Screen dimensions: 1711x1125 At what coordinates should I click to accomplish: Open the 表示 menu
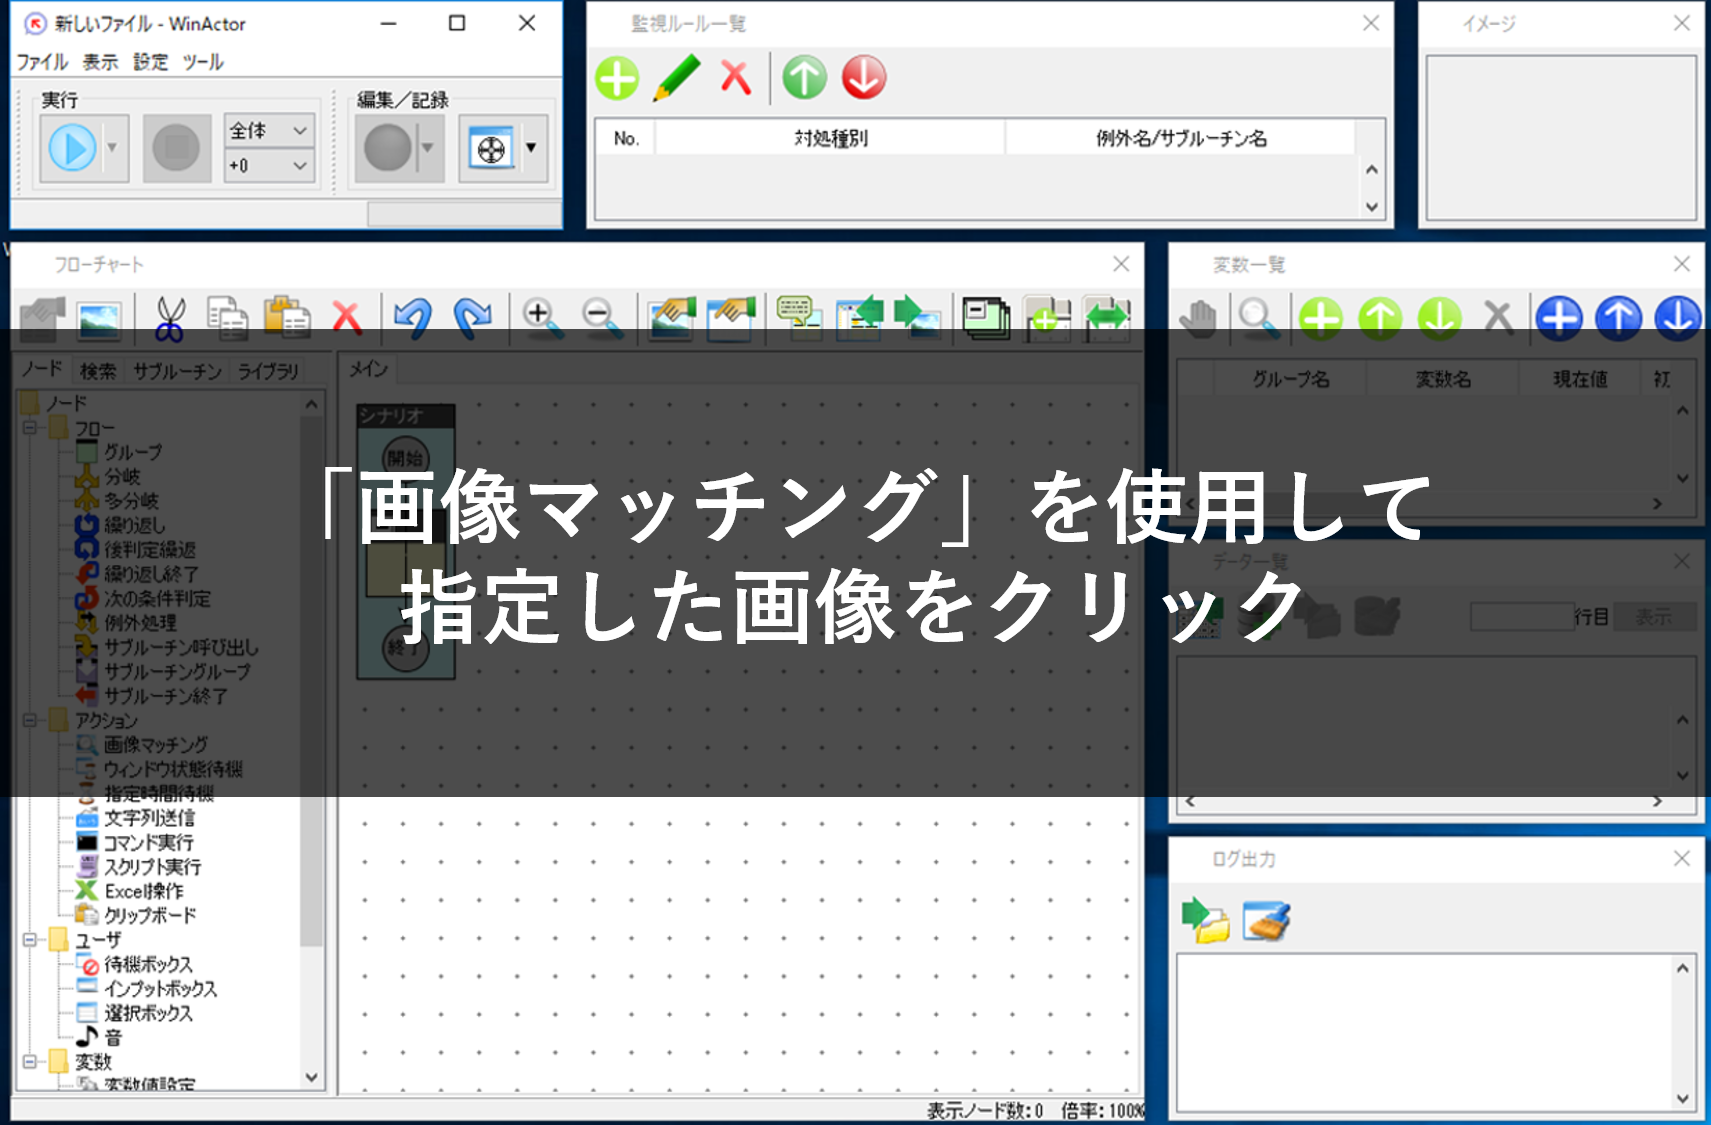(100, 62)
